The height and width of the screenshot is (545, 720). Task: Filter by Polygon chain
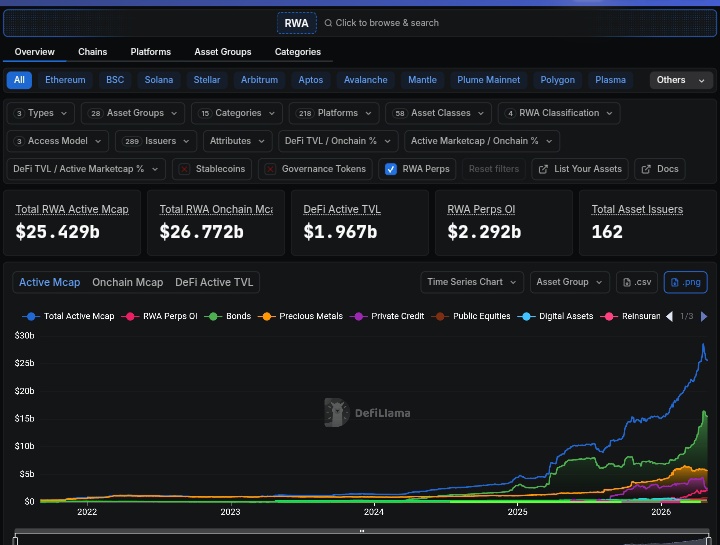click(557, 80)
